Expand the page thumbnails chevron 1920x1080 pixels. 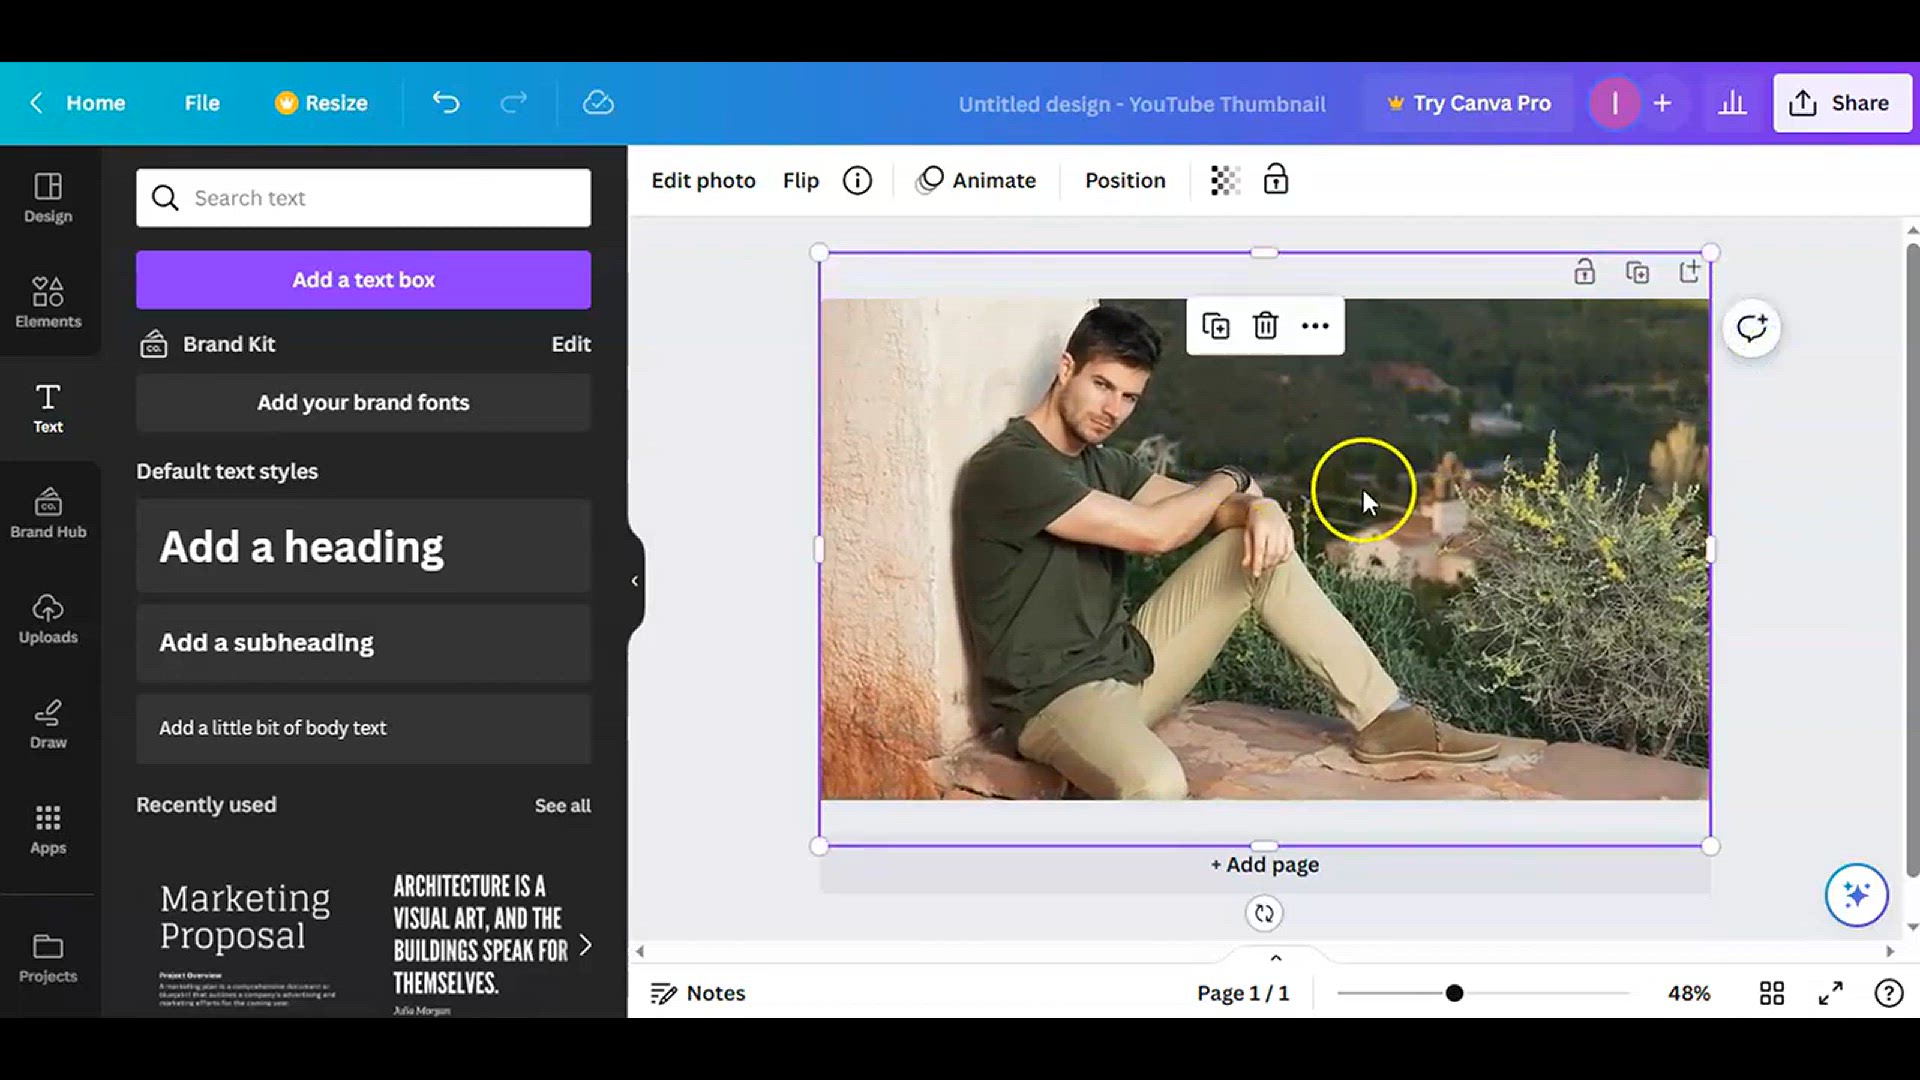point(1275,958)
